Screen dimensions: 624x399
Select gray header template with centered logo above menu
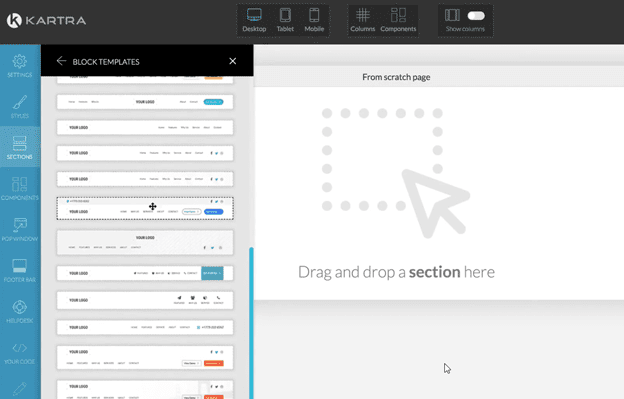pos(145,242)
